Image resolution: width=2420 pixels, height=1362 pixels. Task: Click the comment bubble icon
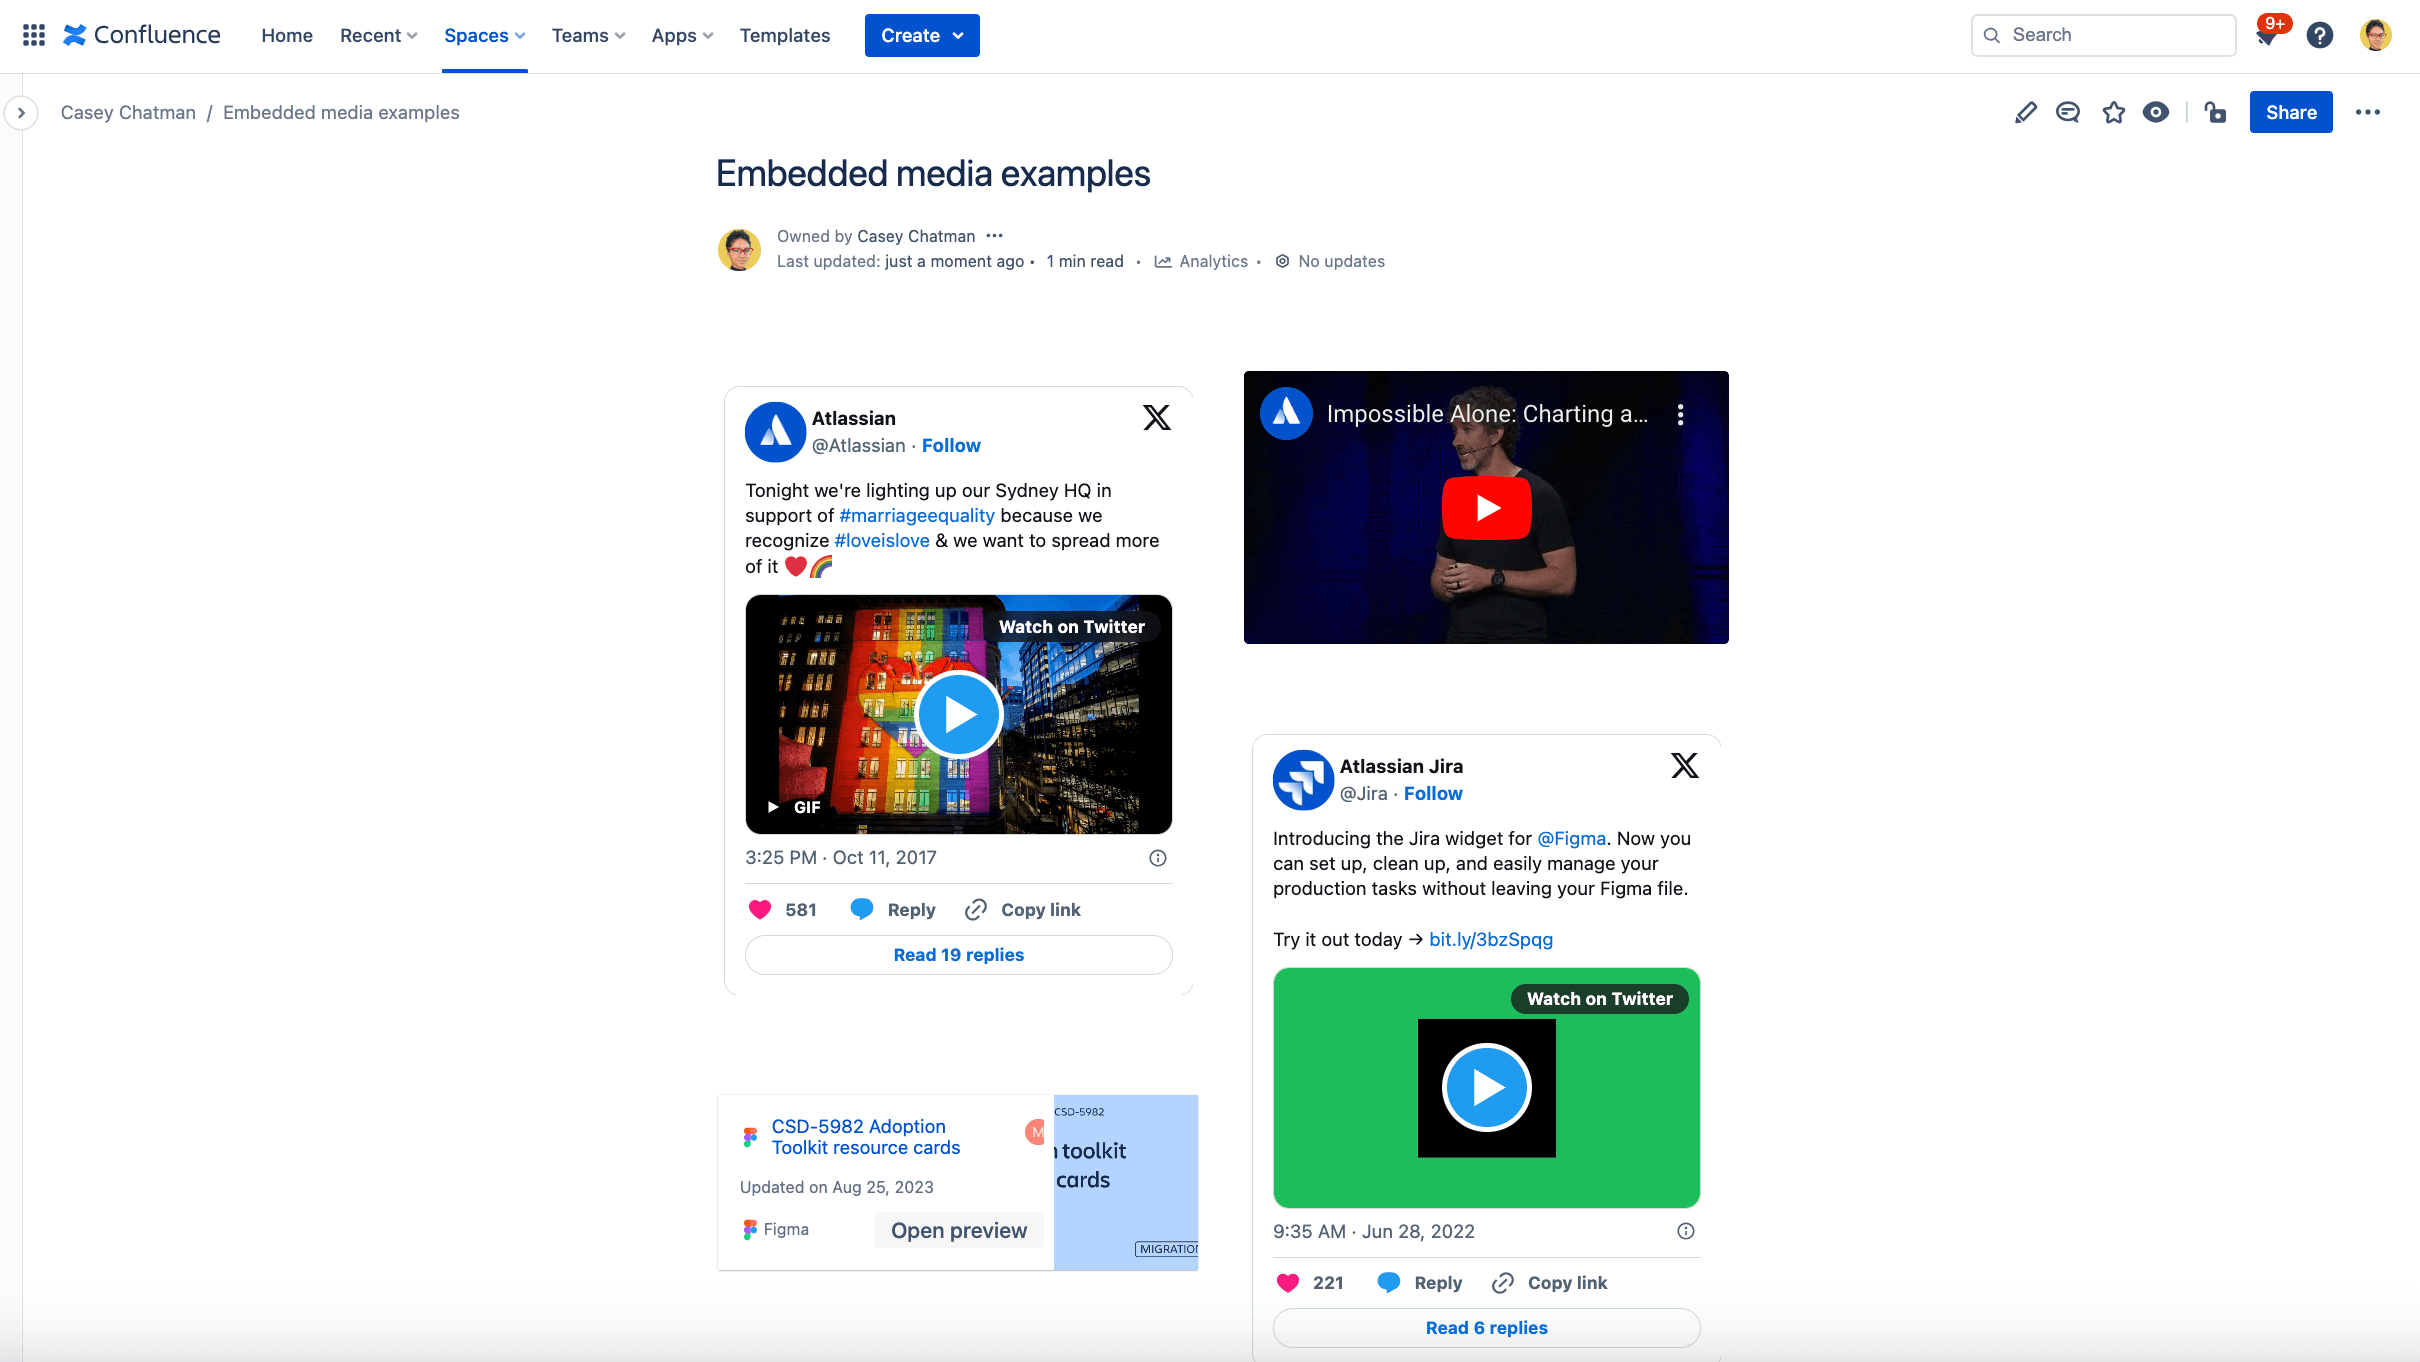click(2068, 111)
